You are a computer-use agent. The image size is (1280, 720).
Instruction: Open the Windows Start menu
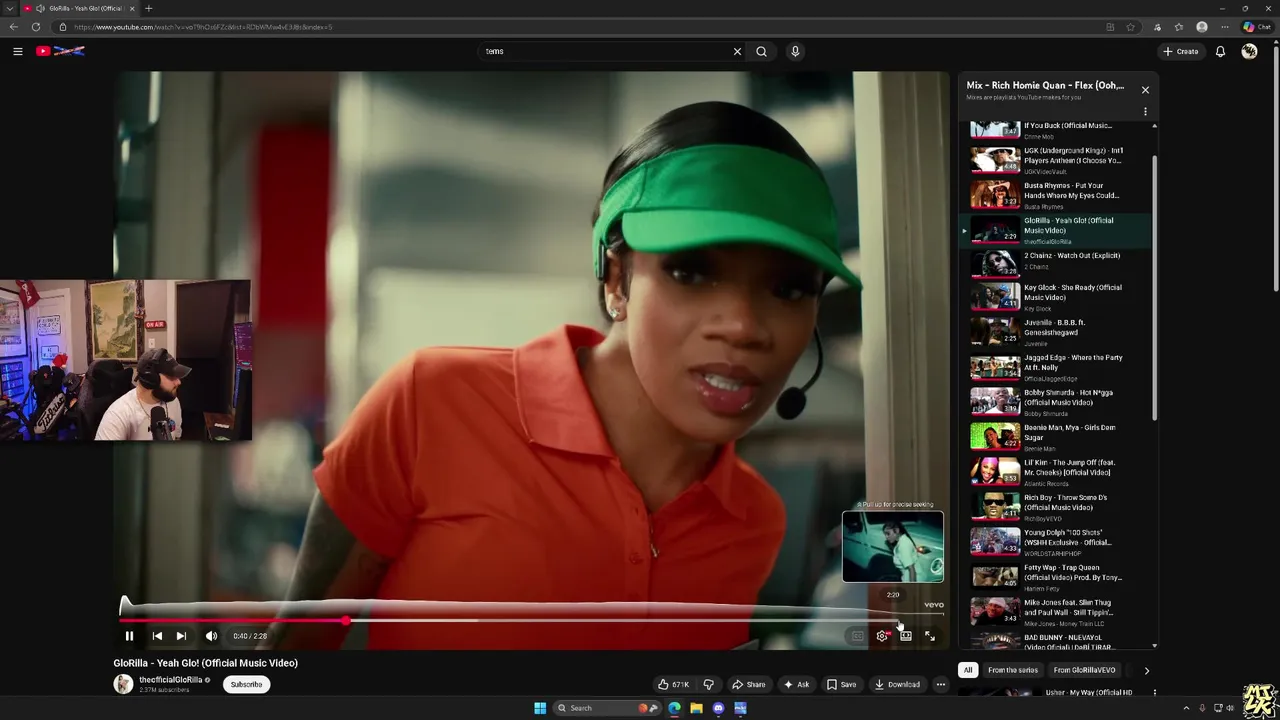point(540,708)
